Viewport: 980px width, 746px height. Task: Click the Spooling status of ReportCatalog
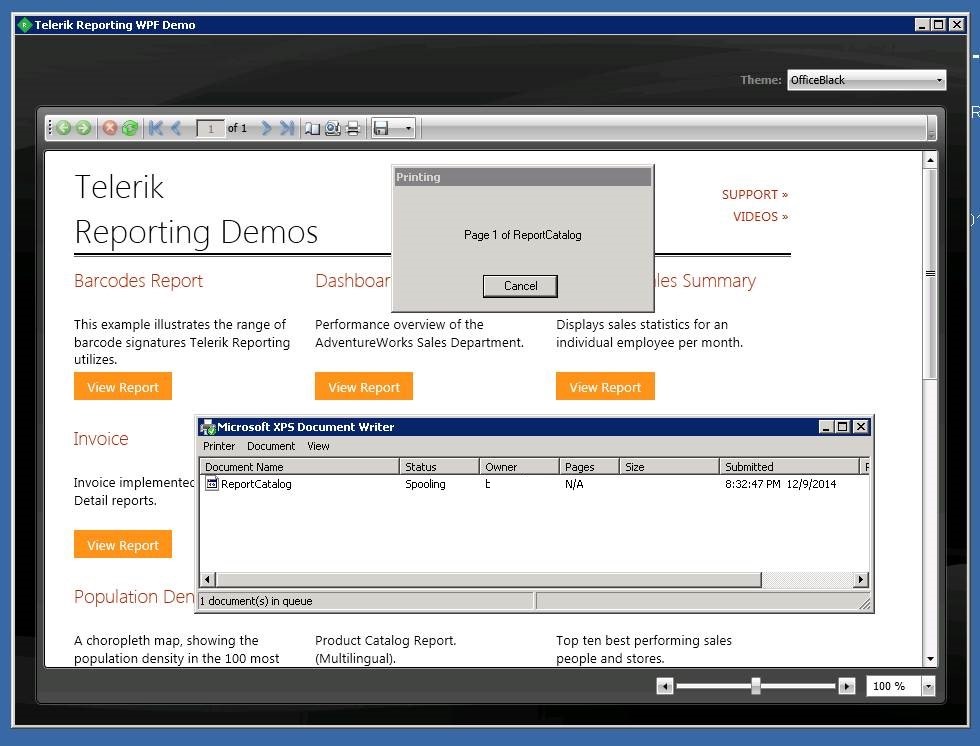[x=425, y=484]
